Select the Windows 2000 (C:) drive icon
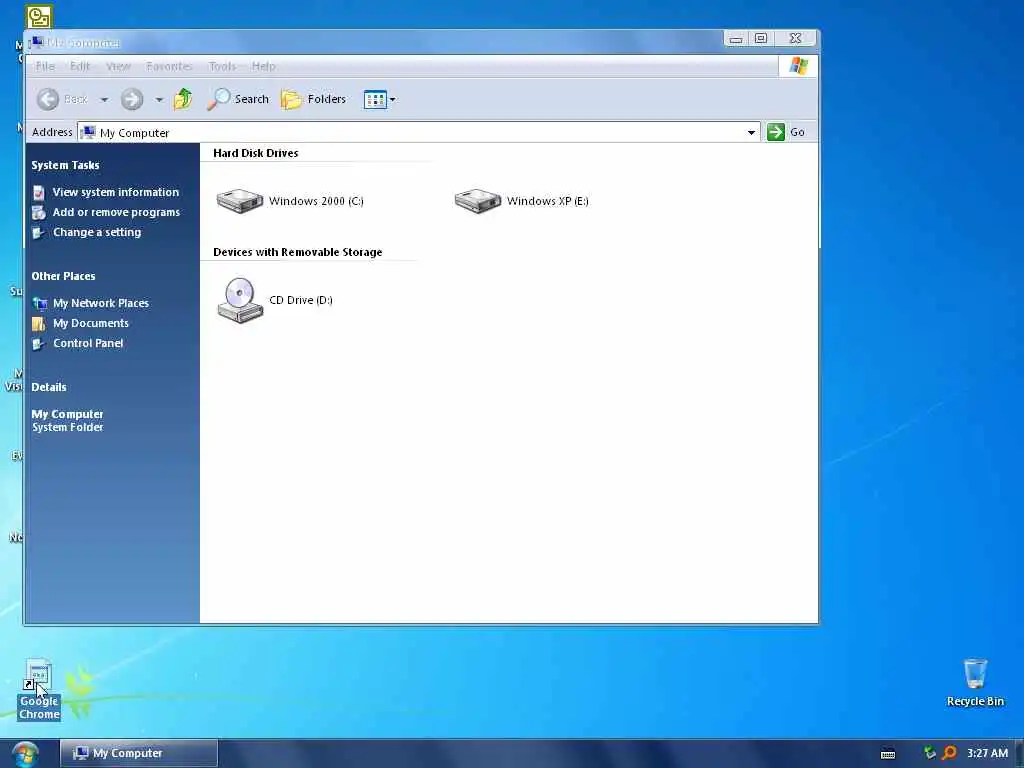Viewport: 1024px width, 768px height. [240, 200]
